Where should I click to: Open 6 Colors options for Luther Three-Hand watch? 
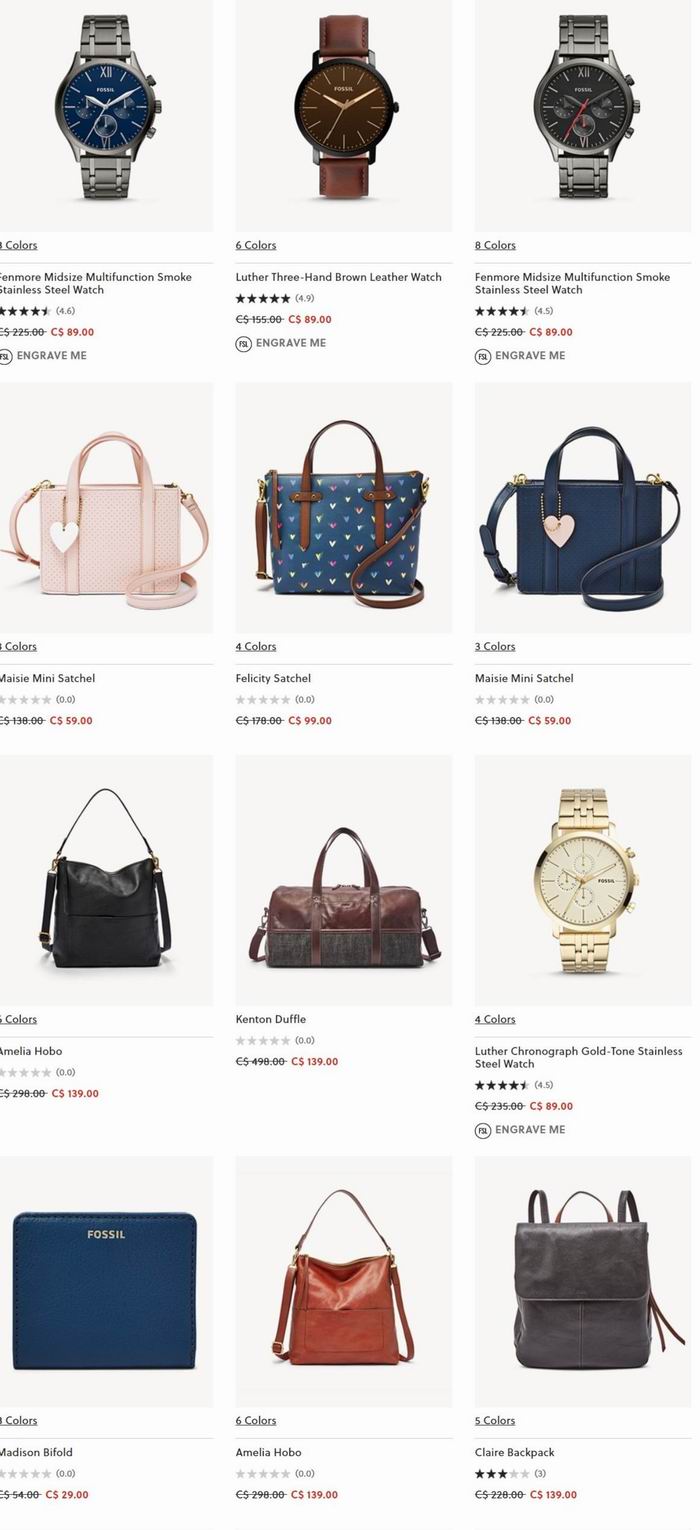[x=256, y=245]
